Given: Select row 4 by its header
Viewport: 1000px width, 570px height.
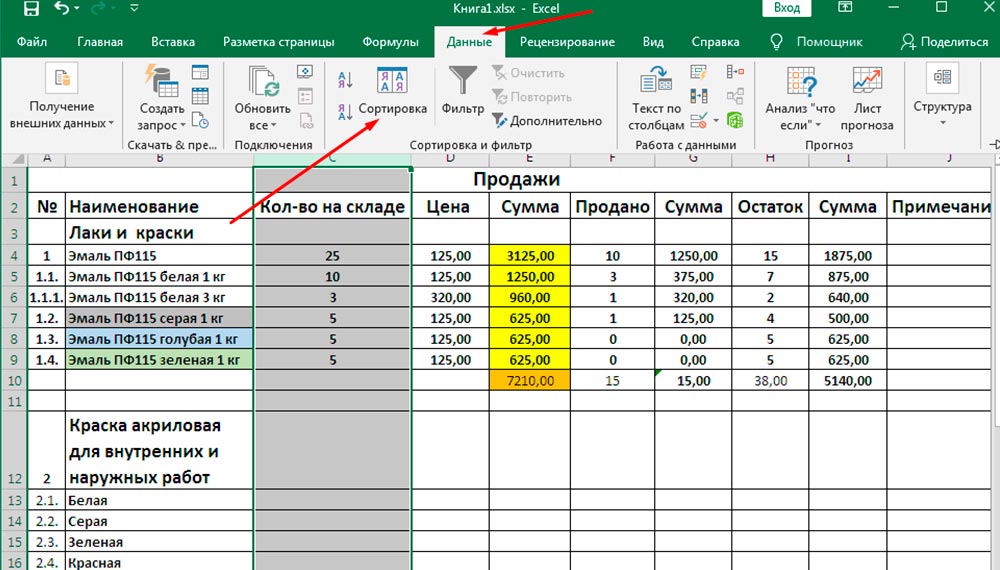Looking at the screenshot, I should 14,256.
